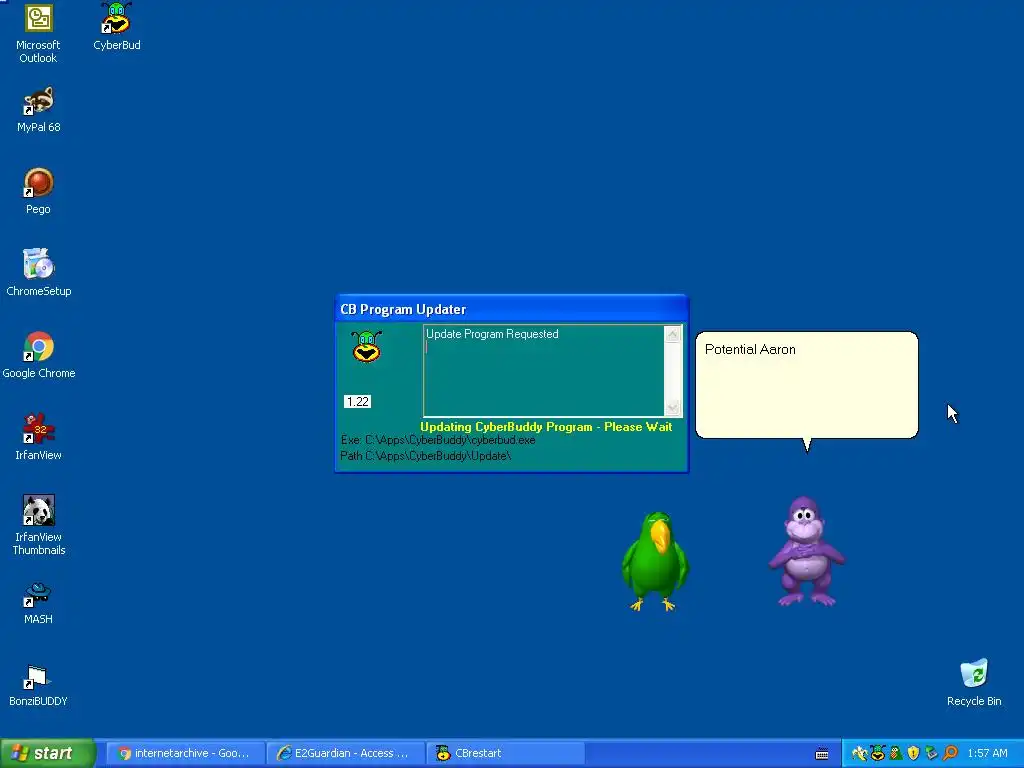Click the Safely Remove Hardware tray icon

(x=932, y=754)
